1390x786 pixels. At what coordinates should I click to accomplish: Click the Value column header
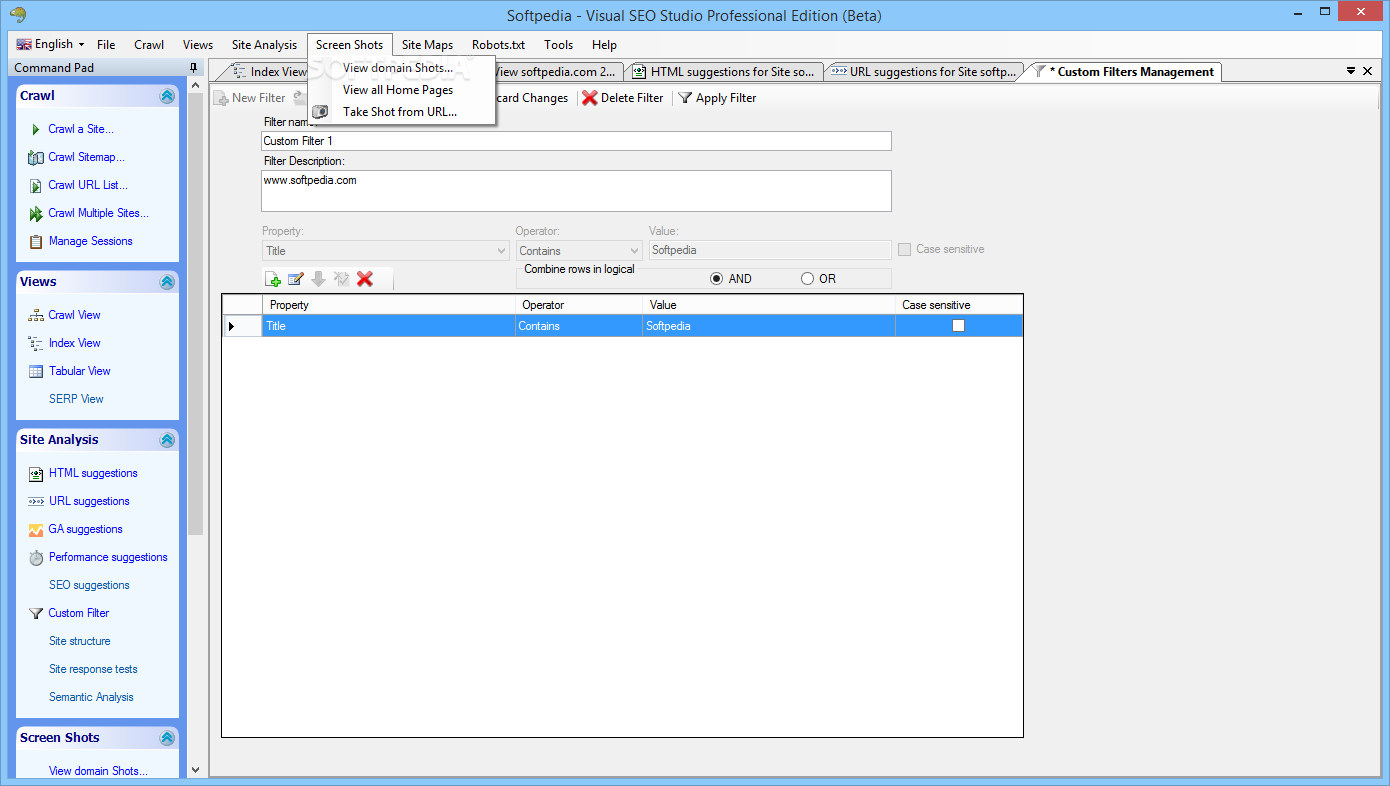769,305
